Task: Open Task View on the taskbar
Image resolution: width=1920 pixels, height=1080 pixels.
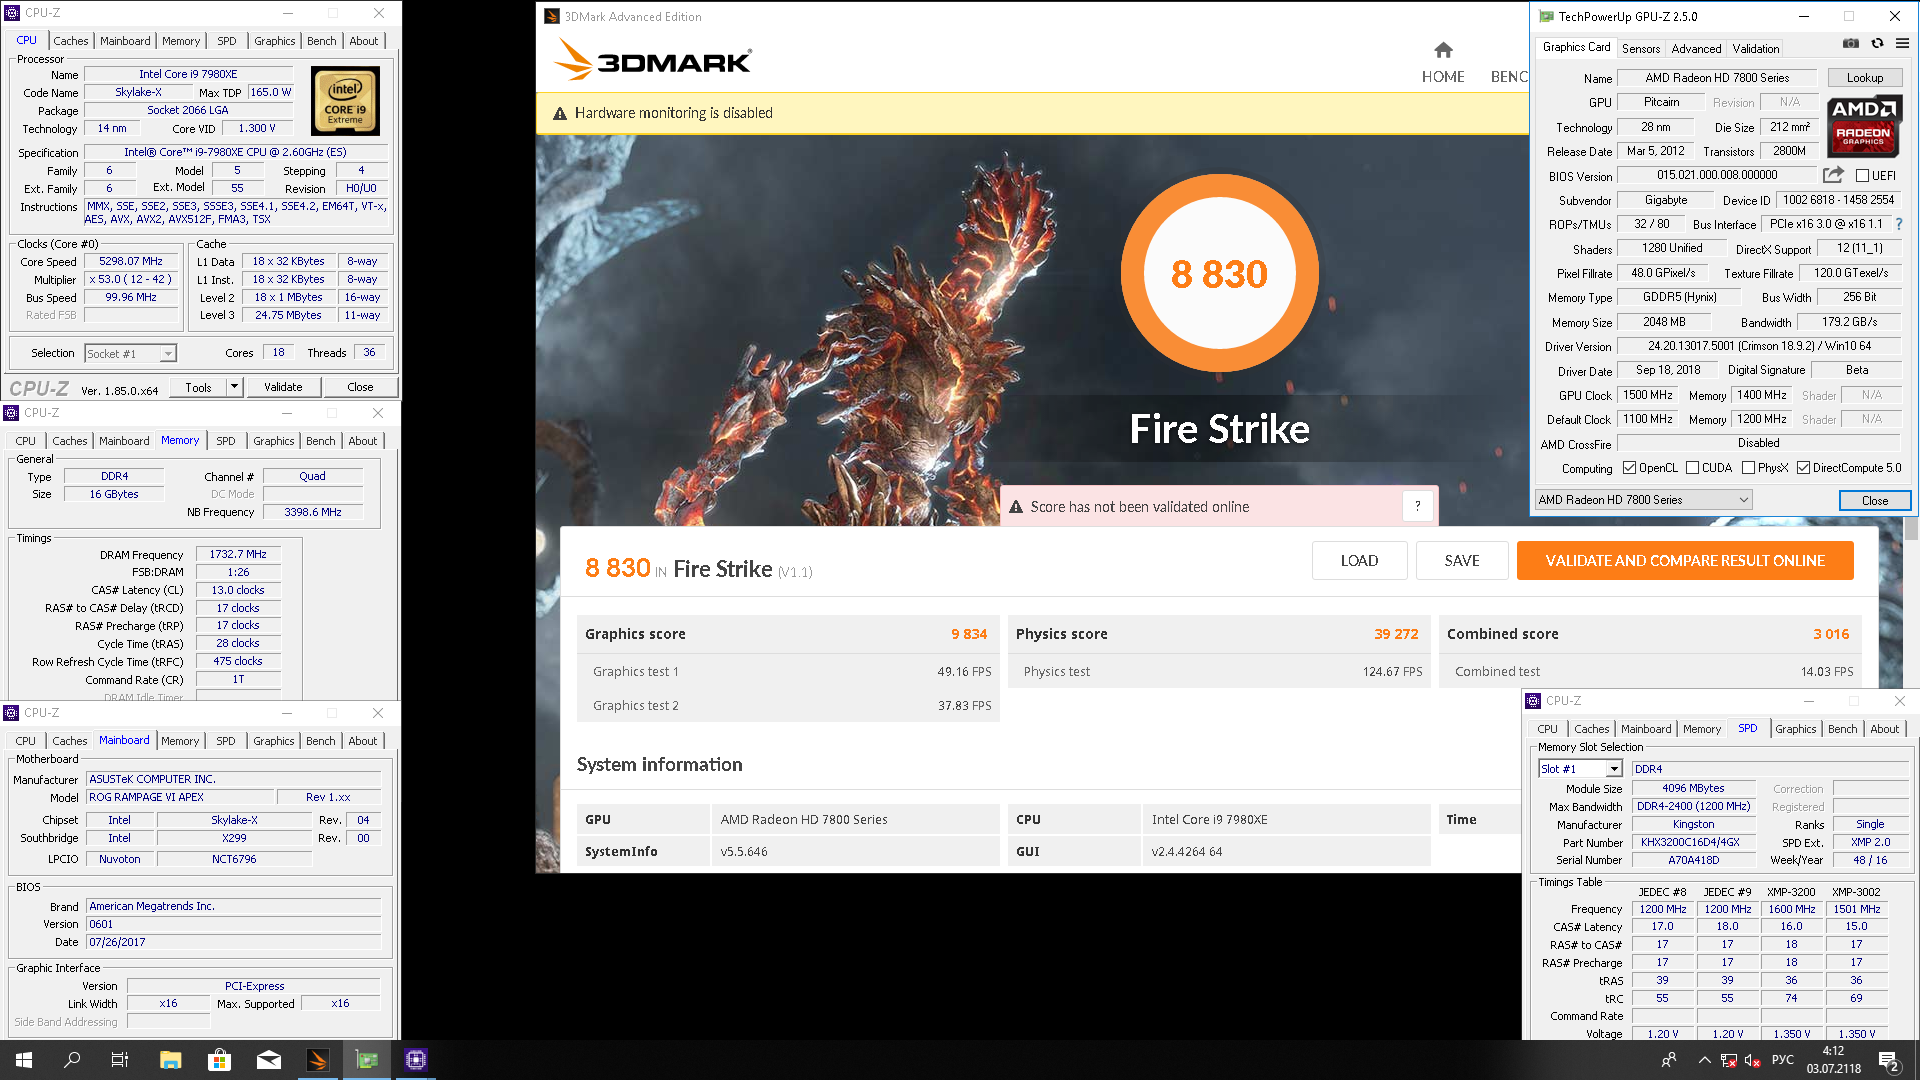Action: coord(120,1060)
